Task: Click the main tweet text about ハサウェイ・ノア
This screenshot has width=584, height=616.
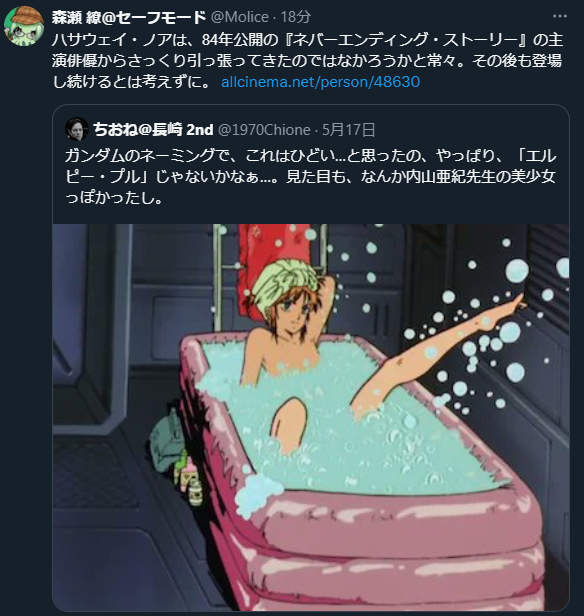Action: click(307, 61)
